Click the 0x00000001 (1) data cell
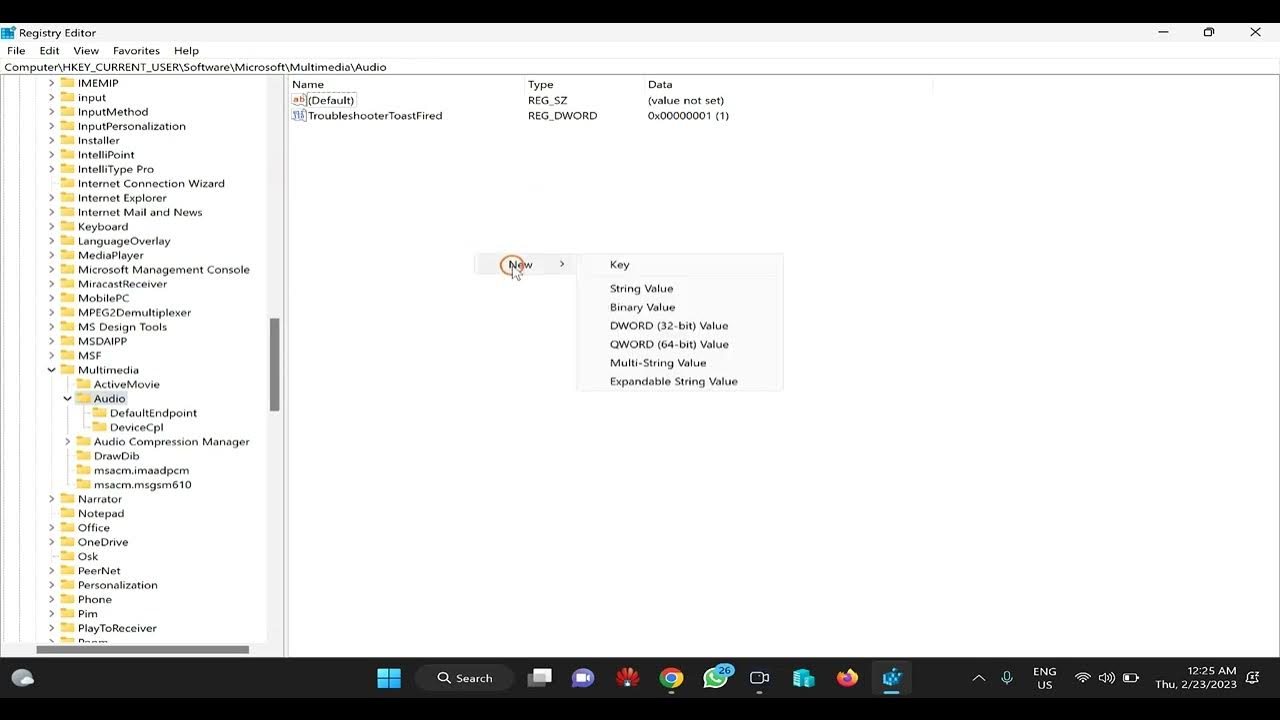1280x720 pixels. click(688, 116)
